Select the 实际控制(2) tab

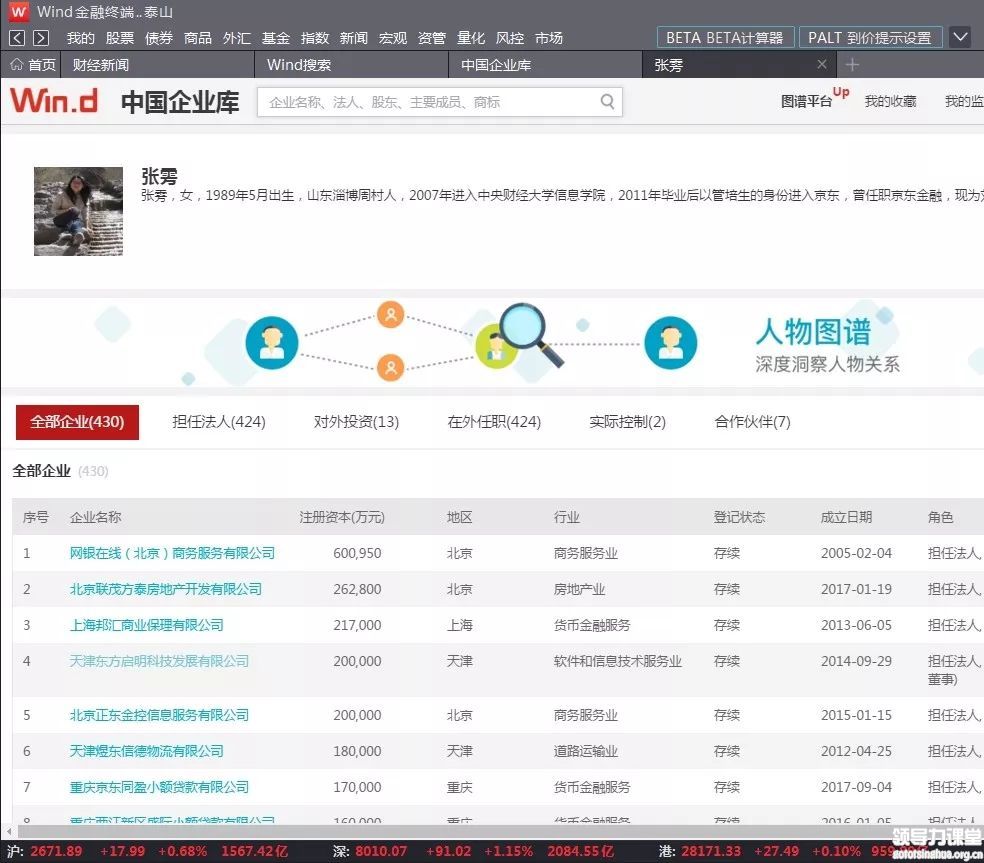click(627, 422)
